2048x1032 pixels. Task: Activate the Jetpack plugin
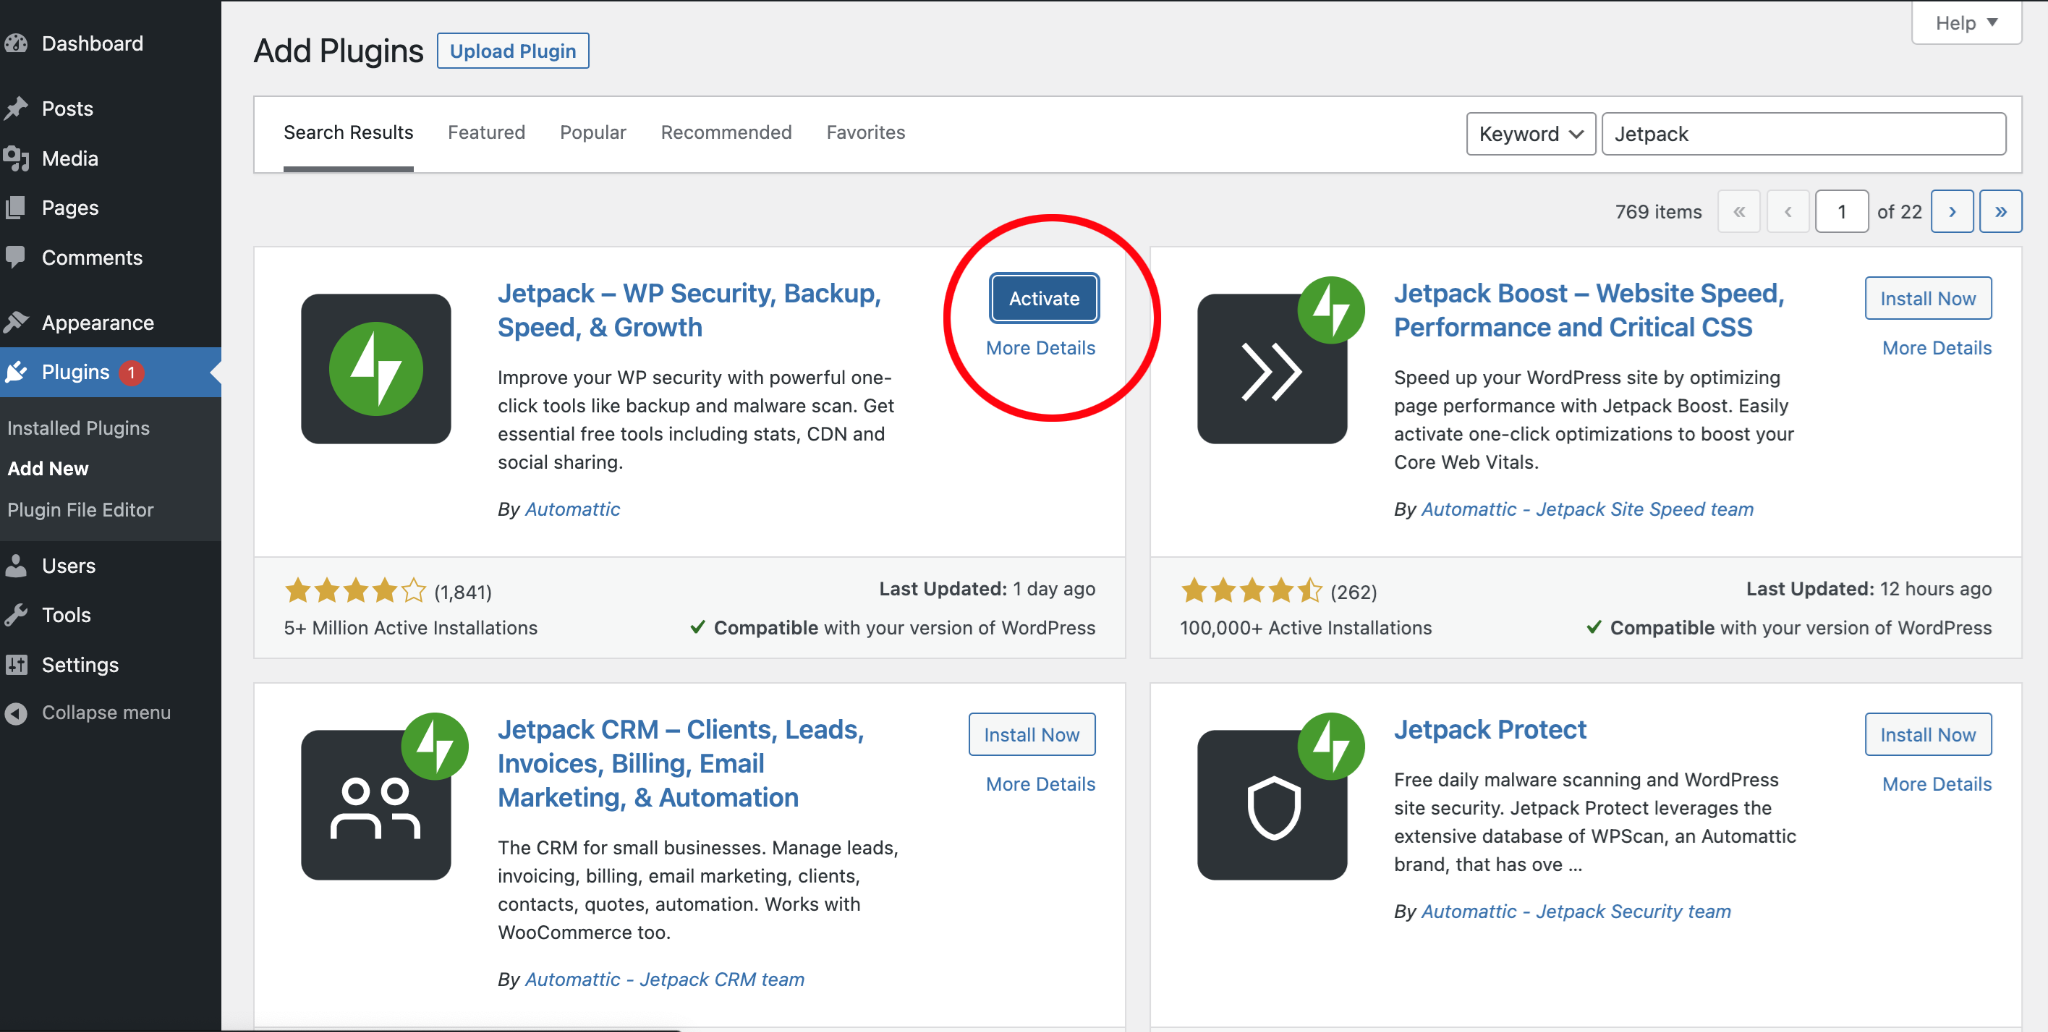point(1043,298)
